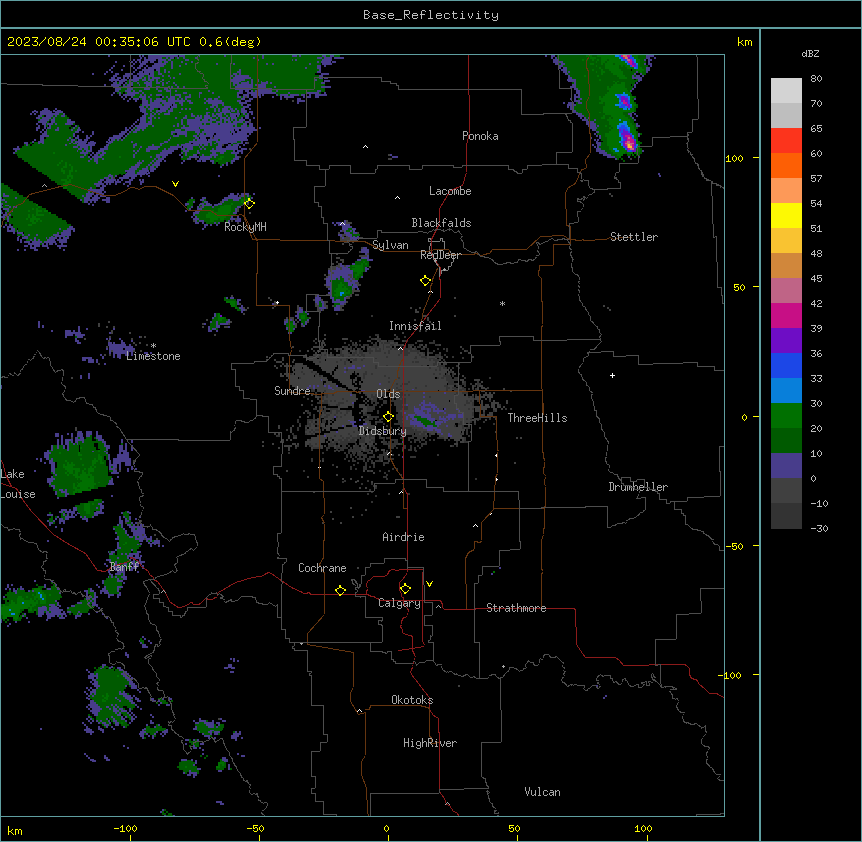Click the Blackfalds city label
862x842 pixels.
[441, 223]
